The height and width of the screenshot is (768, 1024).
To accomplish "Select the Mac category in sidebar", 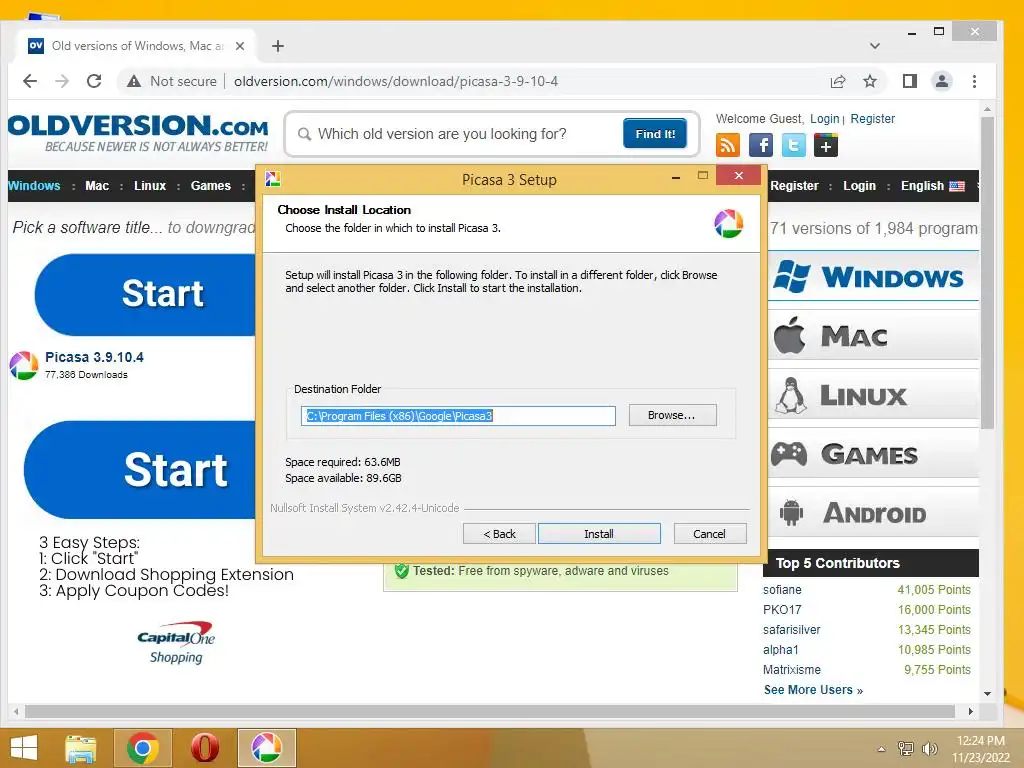I will [873, 336].
